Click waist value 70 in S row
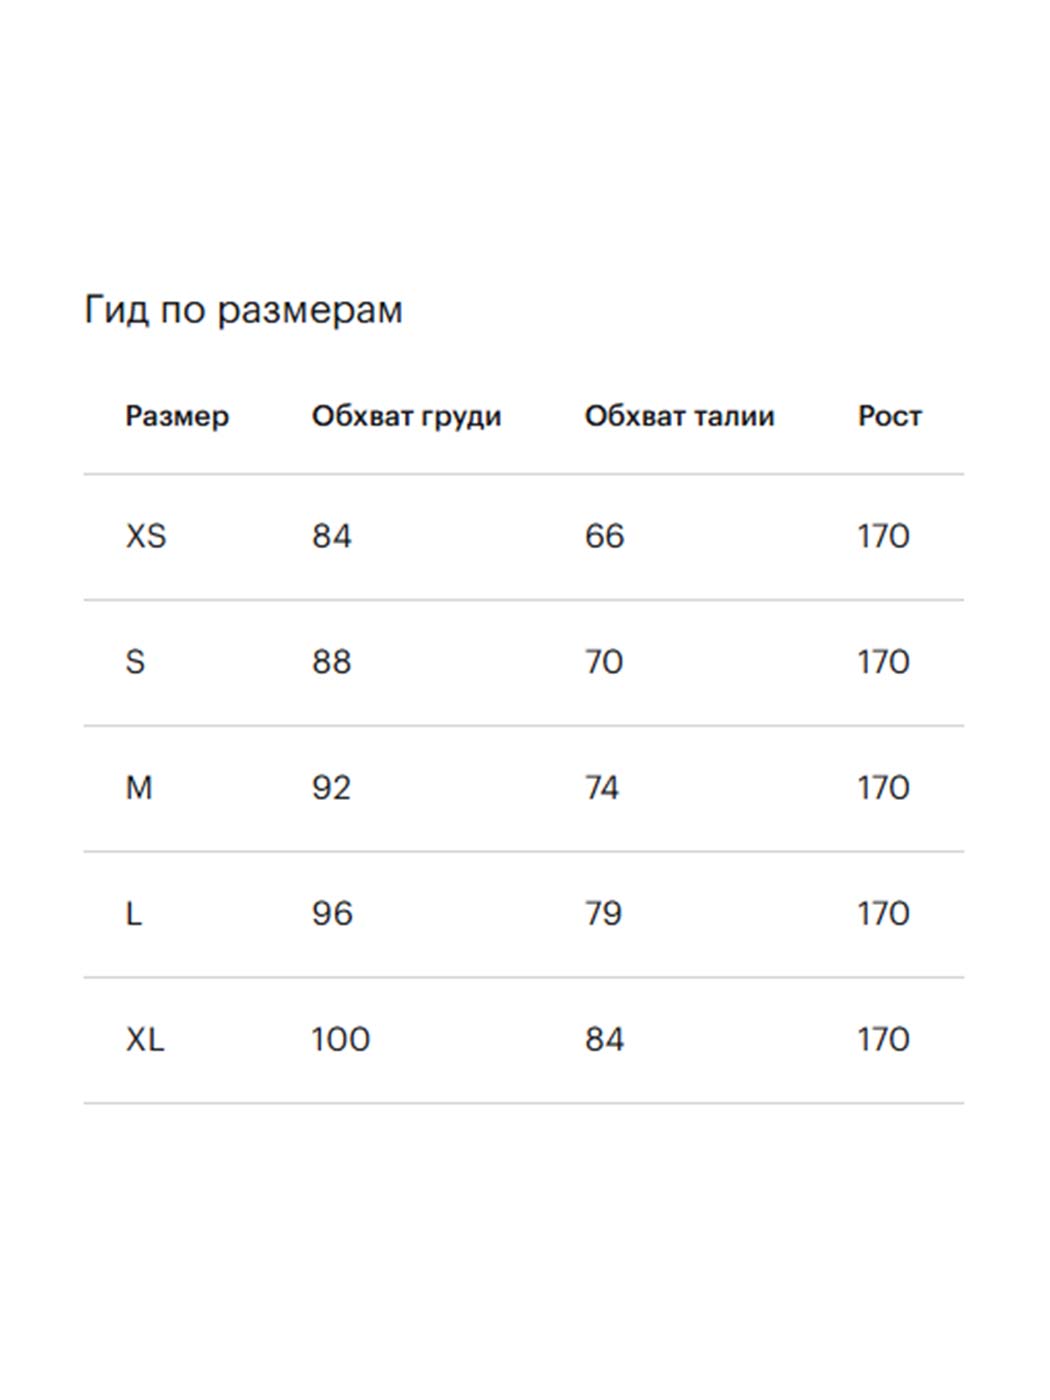Viewport: 1050px width, 1400px height. [x=604, y=662]
